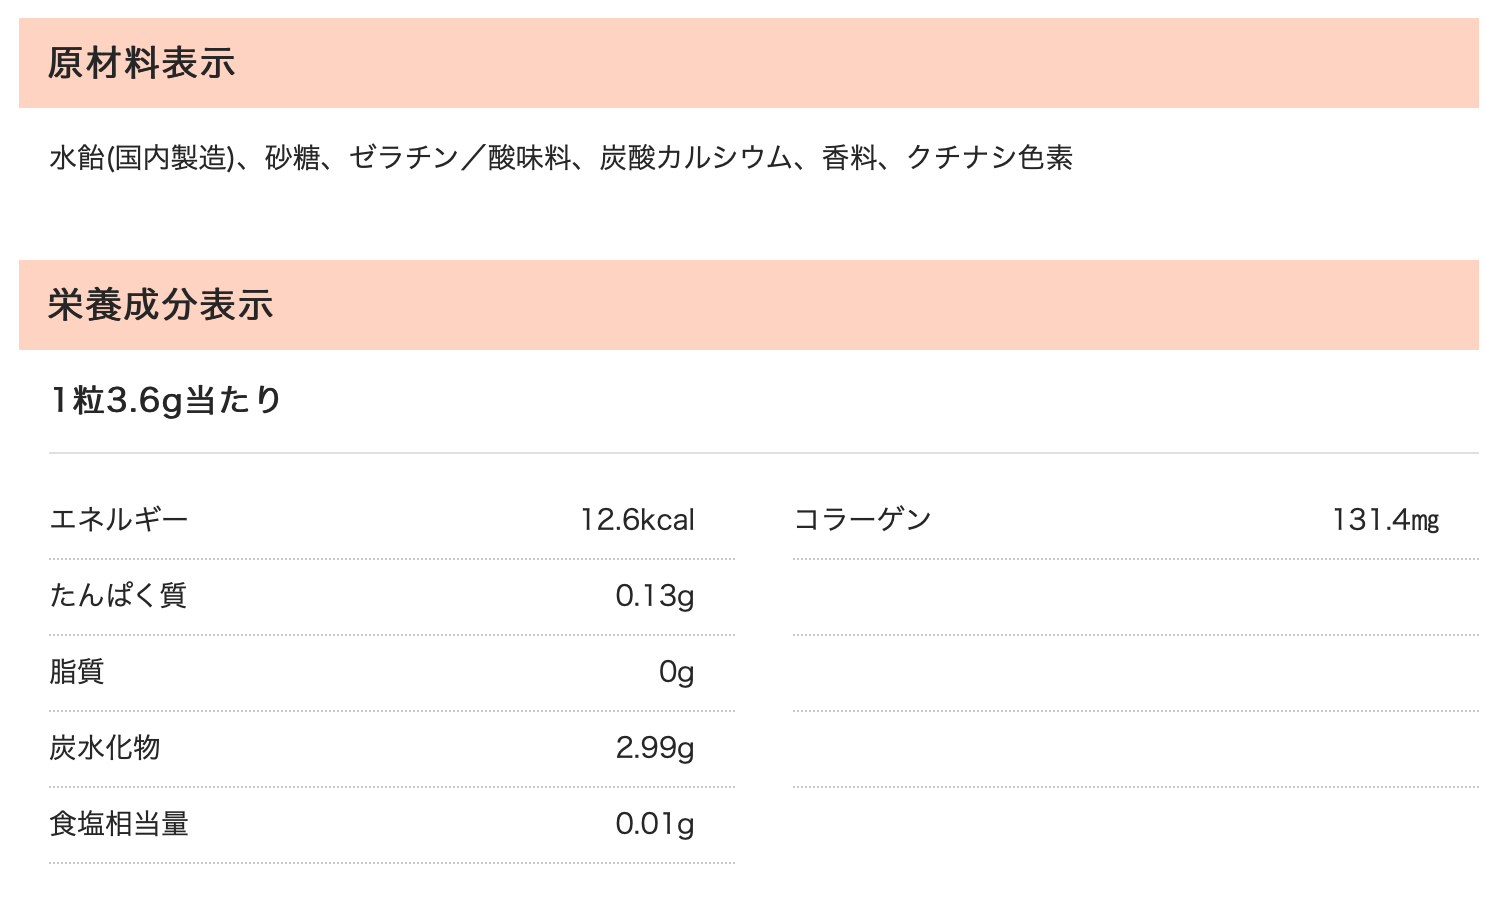The height and width of the screenshot is (916, 1502).
Task: Click the 0g fat value
Action: point(676,672)
